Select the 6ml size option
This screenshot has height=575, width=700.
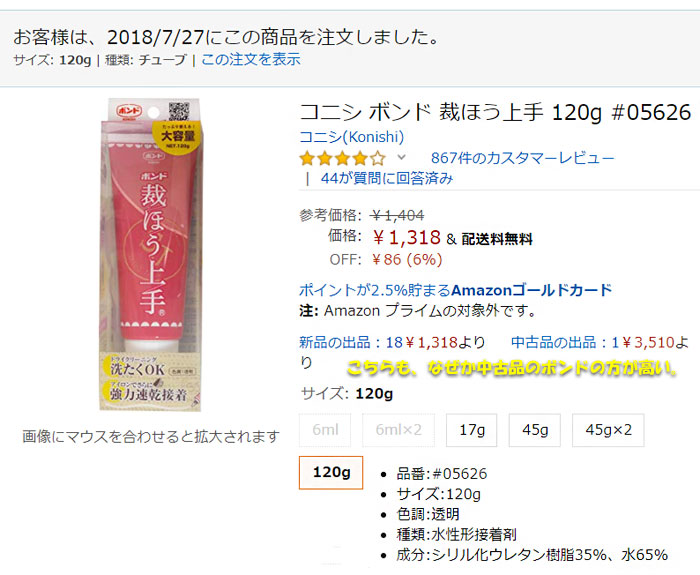coord(325,430)
